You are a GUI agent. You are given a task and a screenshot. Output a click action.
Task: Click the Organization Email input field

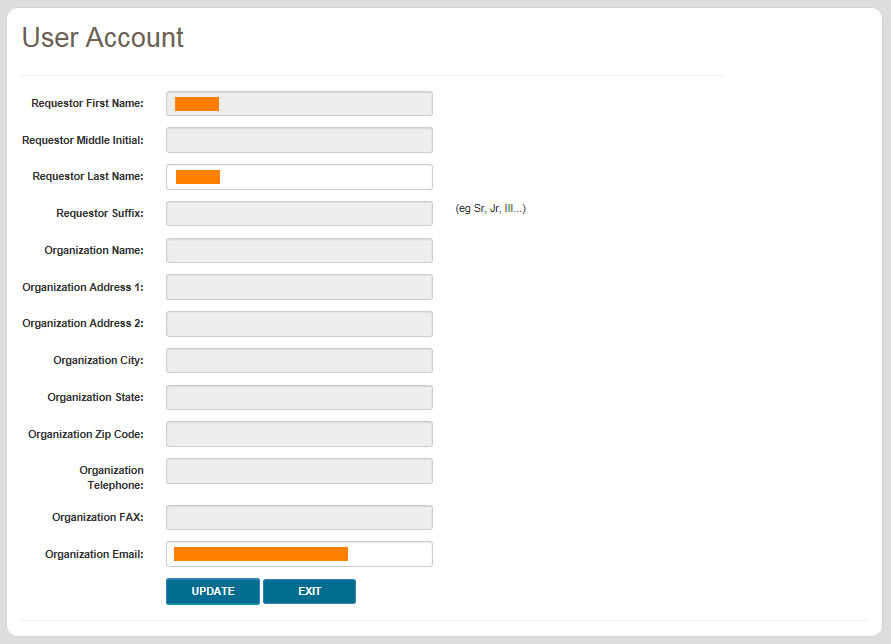299,553
